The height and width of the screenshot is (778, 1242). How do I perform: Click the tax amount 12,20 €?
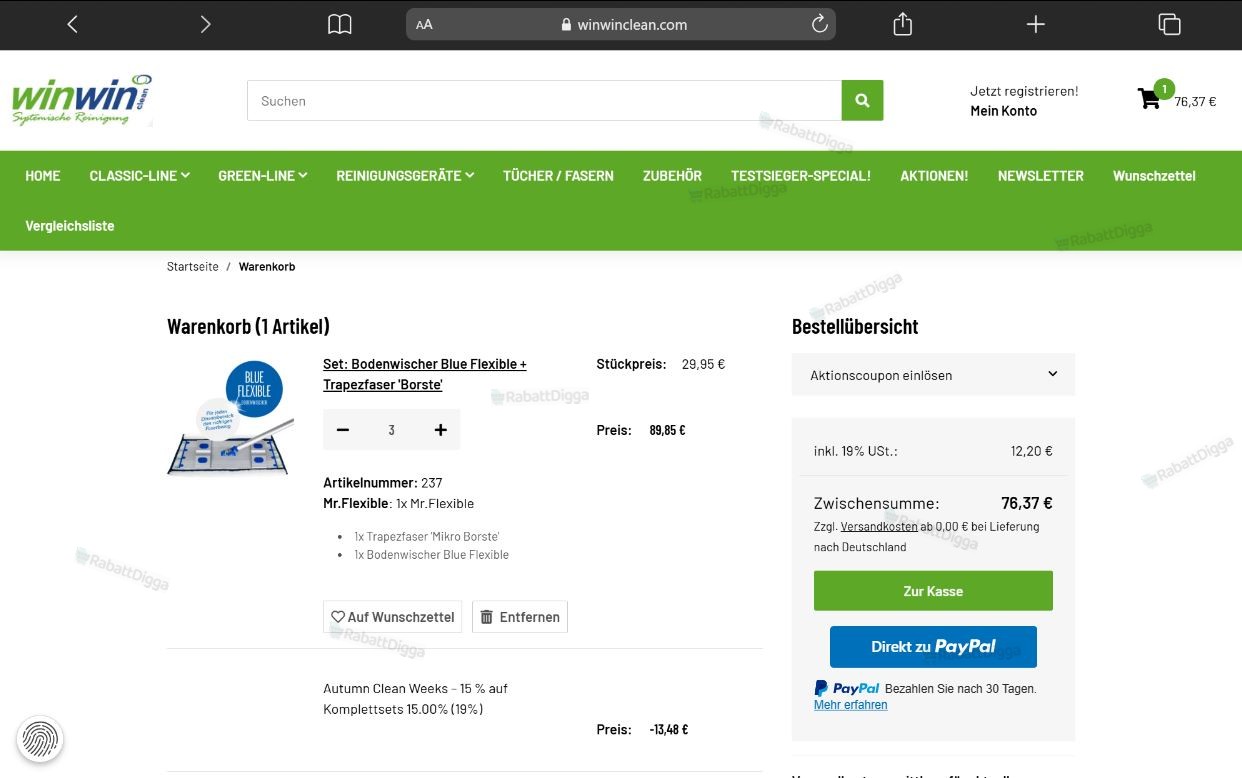point(1032,451)
